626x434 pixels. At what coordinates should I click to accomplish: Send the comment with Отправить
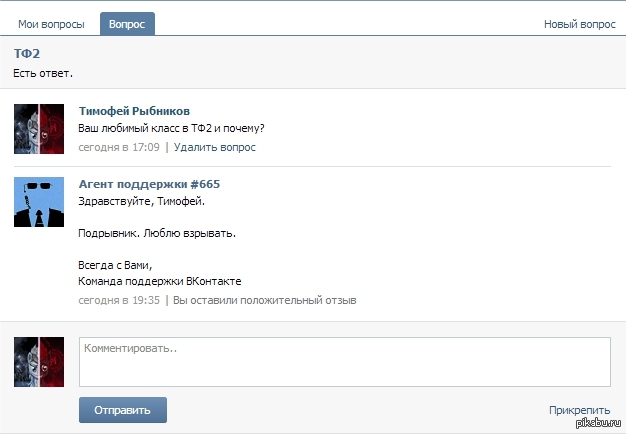[x=123, y=410]
